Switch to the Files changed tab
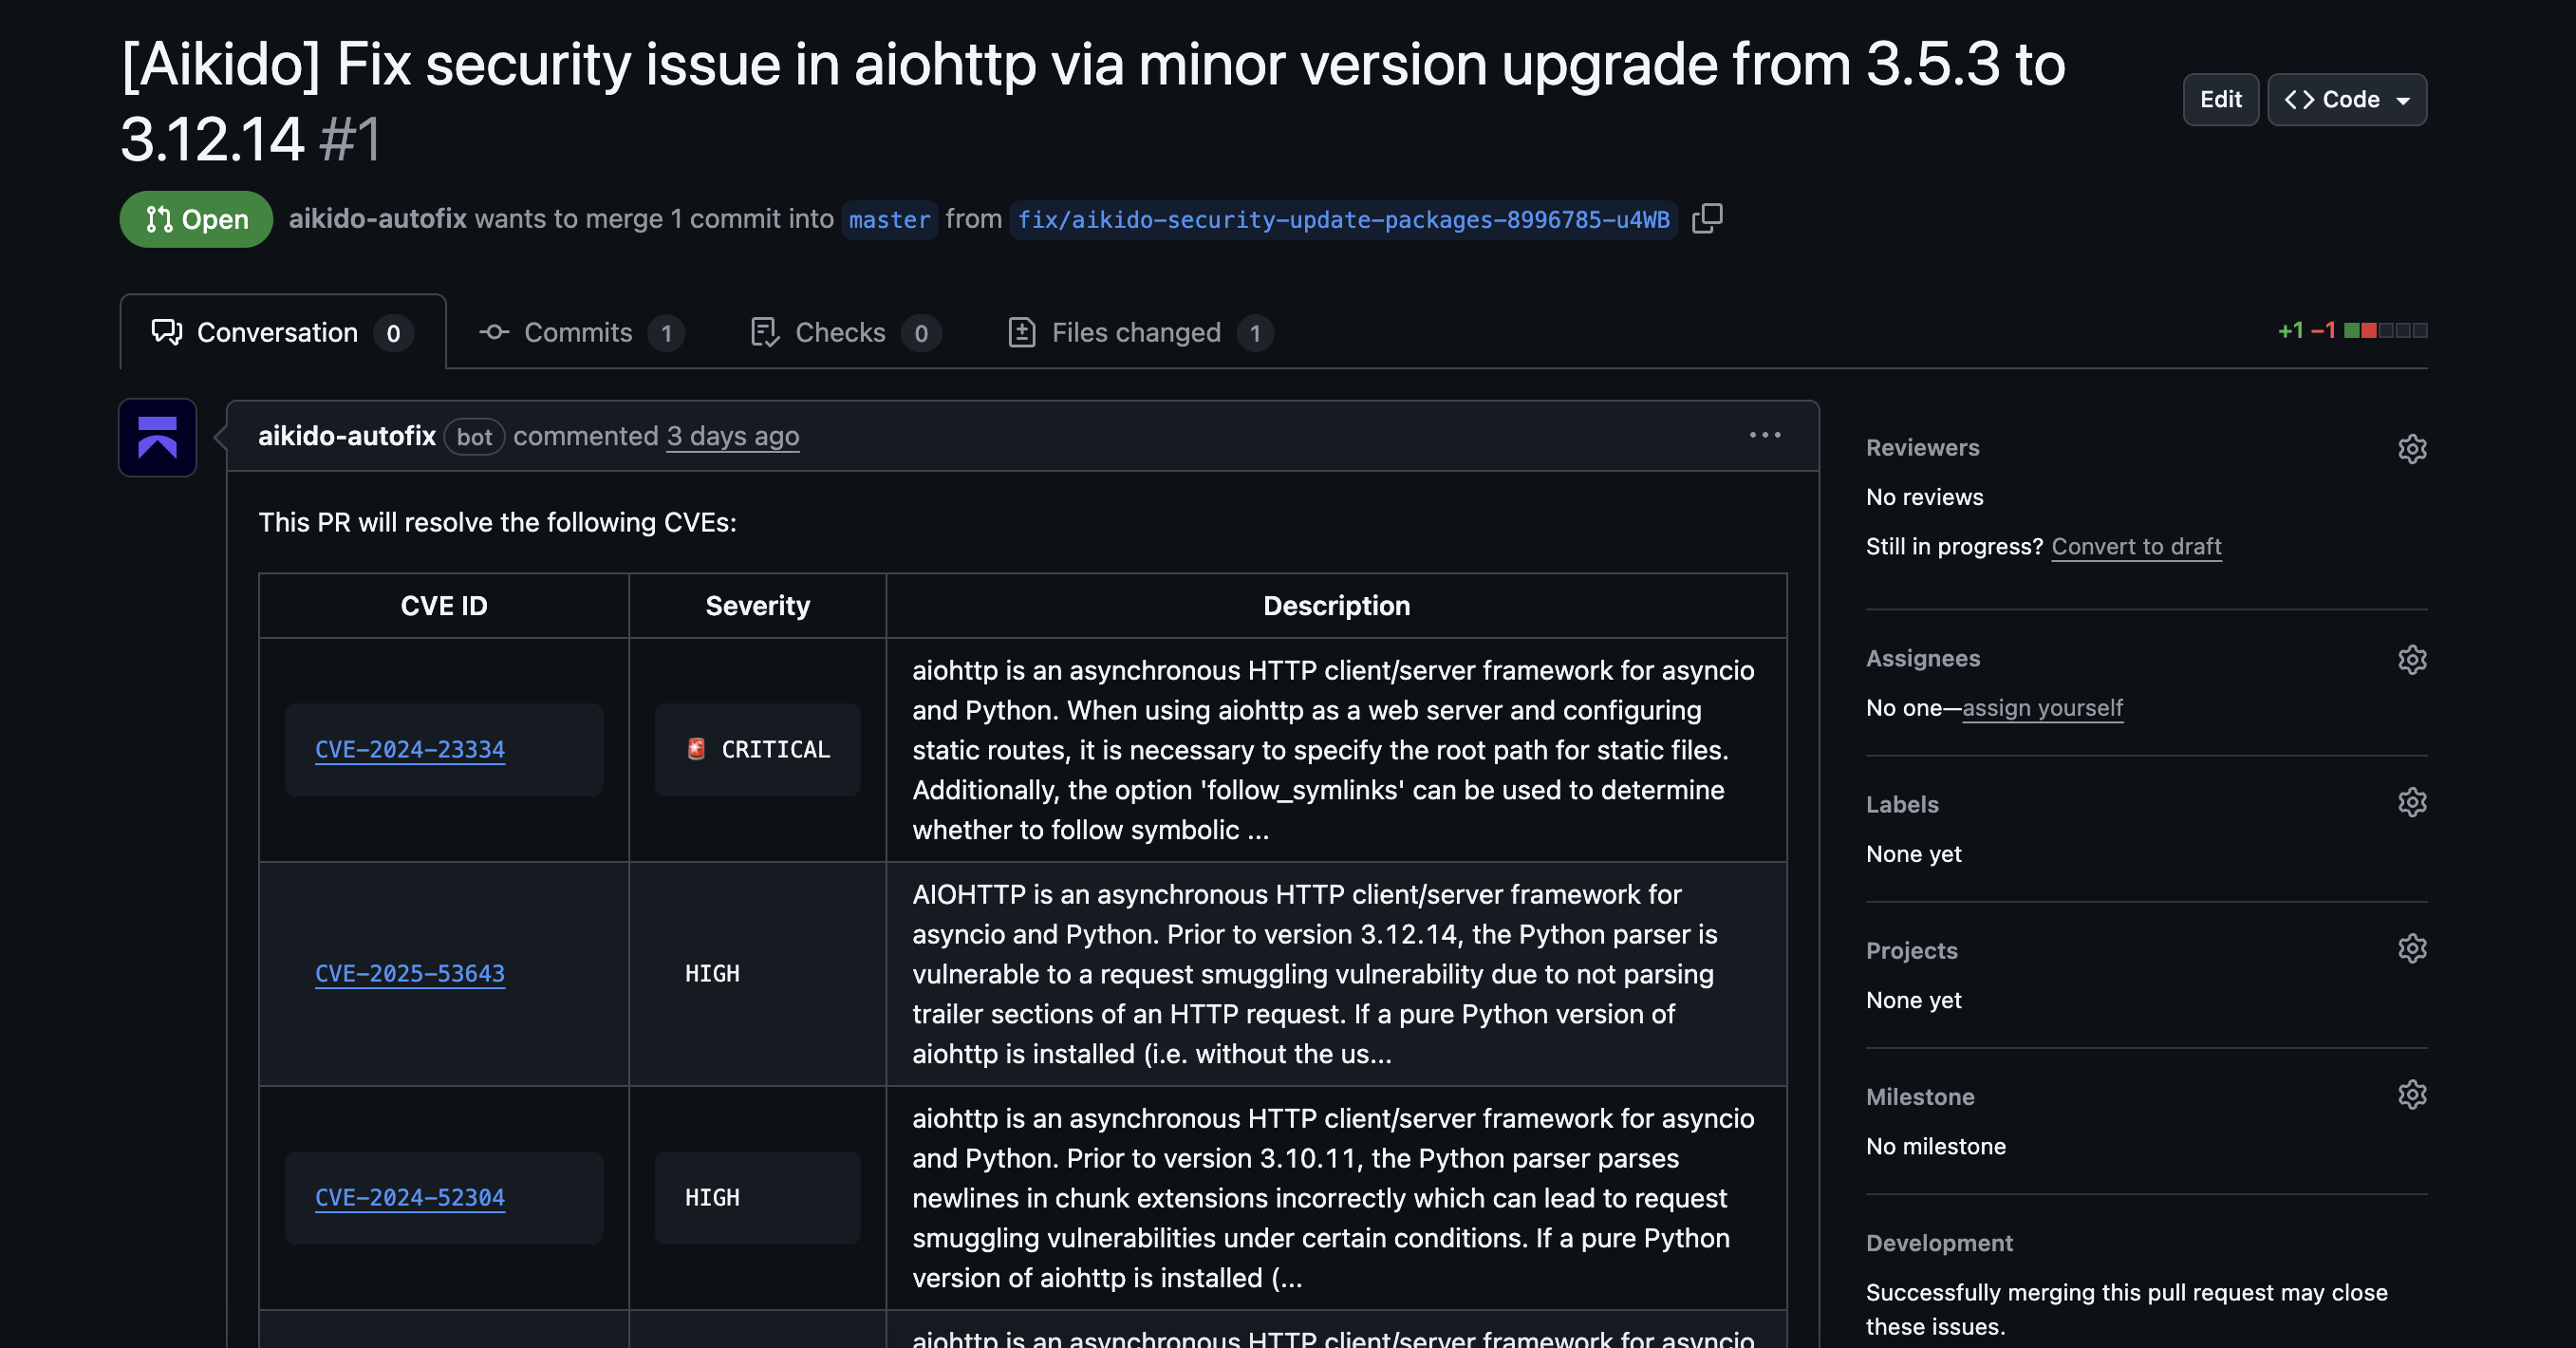Screen dimensions: 2576x1348 (x=1136, y=333)
